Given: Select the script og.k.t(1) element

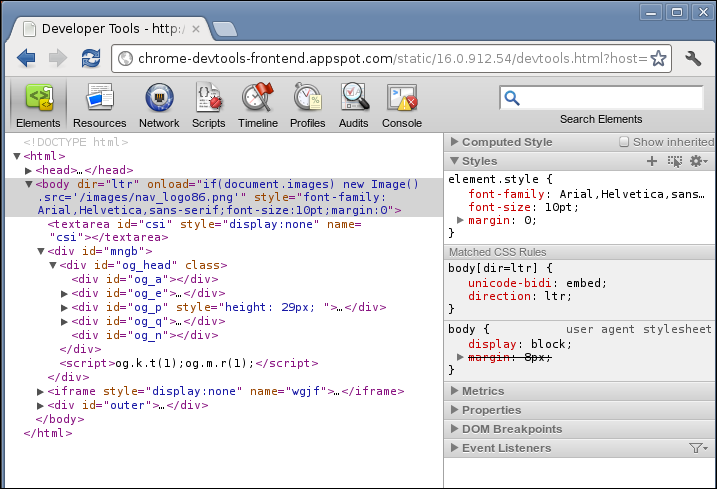Looking at the screenshot, I should (x=189, y=363).
